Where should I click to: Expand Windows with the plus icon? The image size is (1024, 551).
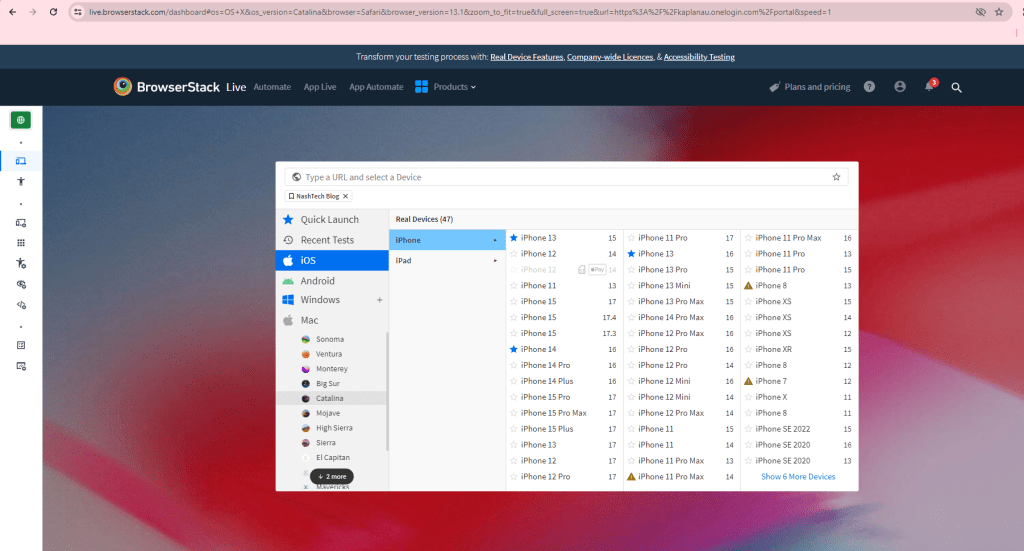click(x=379, y=300)
